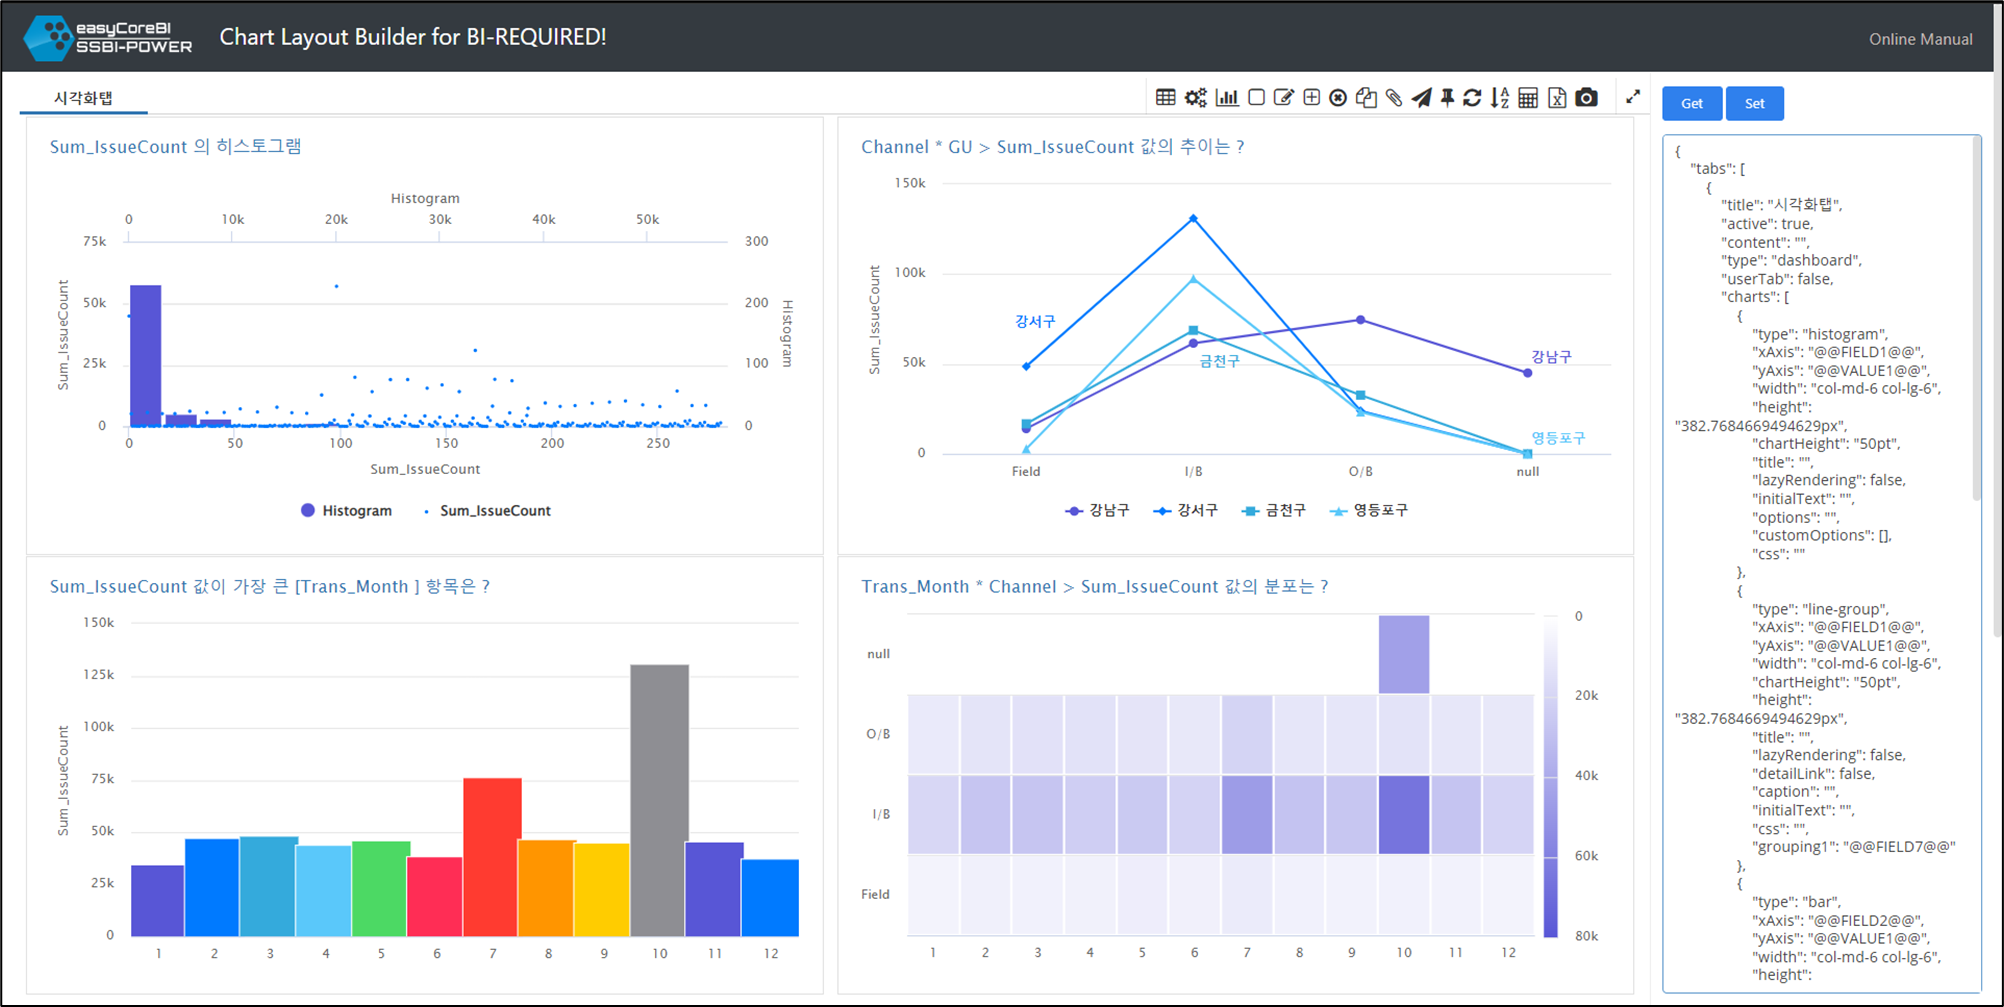Click title 'Channel * GU > Sum_IssueCount 값의 추이는 ?'

1052,146
